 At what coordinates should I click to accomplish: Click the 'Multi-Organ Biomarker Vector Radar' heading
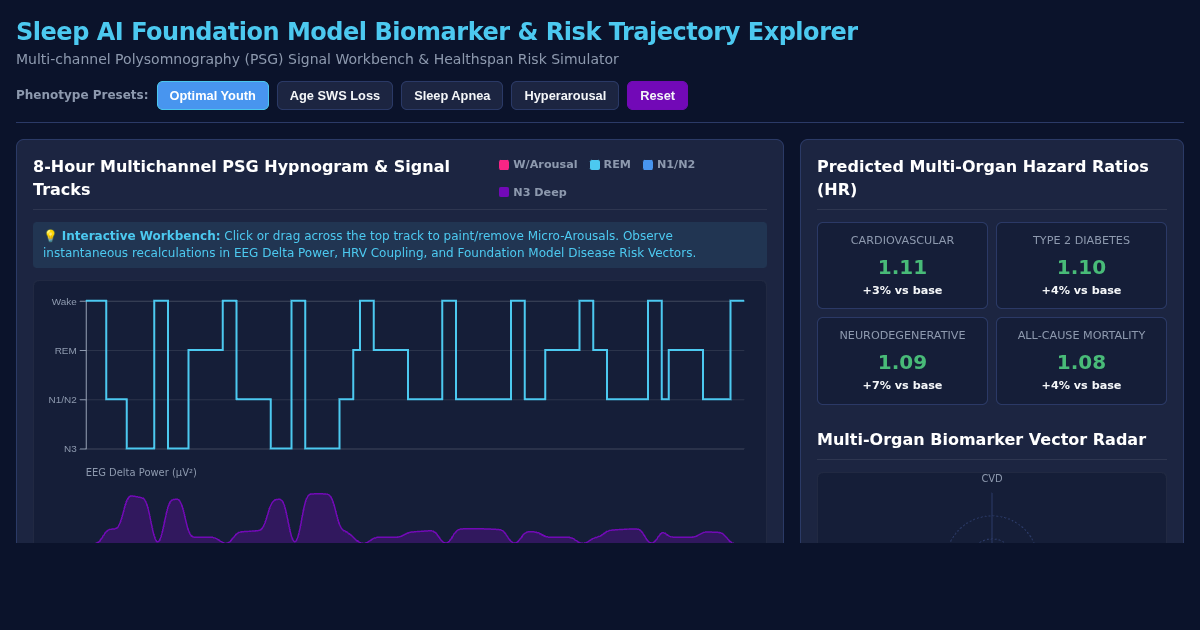tap(981, 440)
